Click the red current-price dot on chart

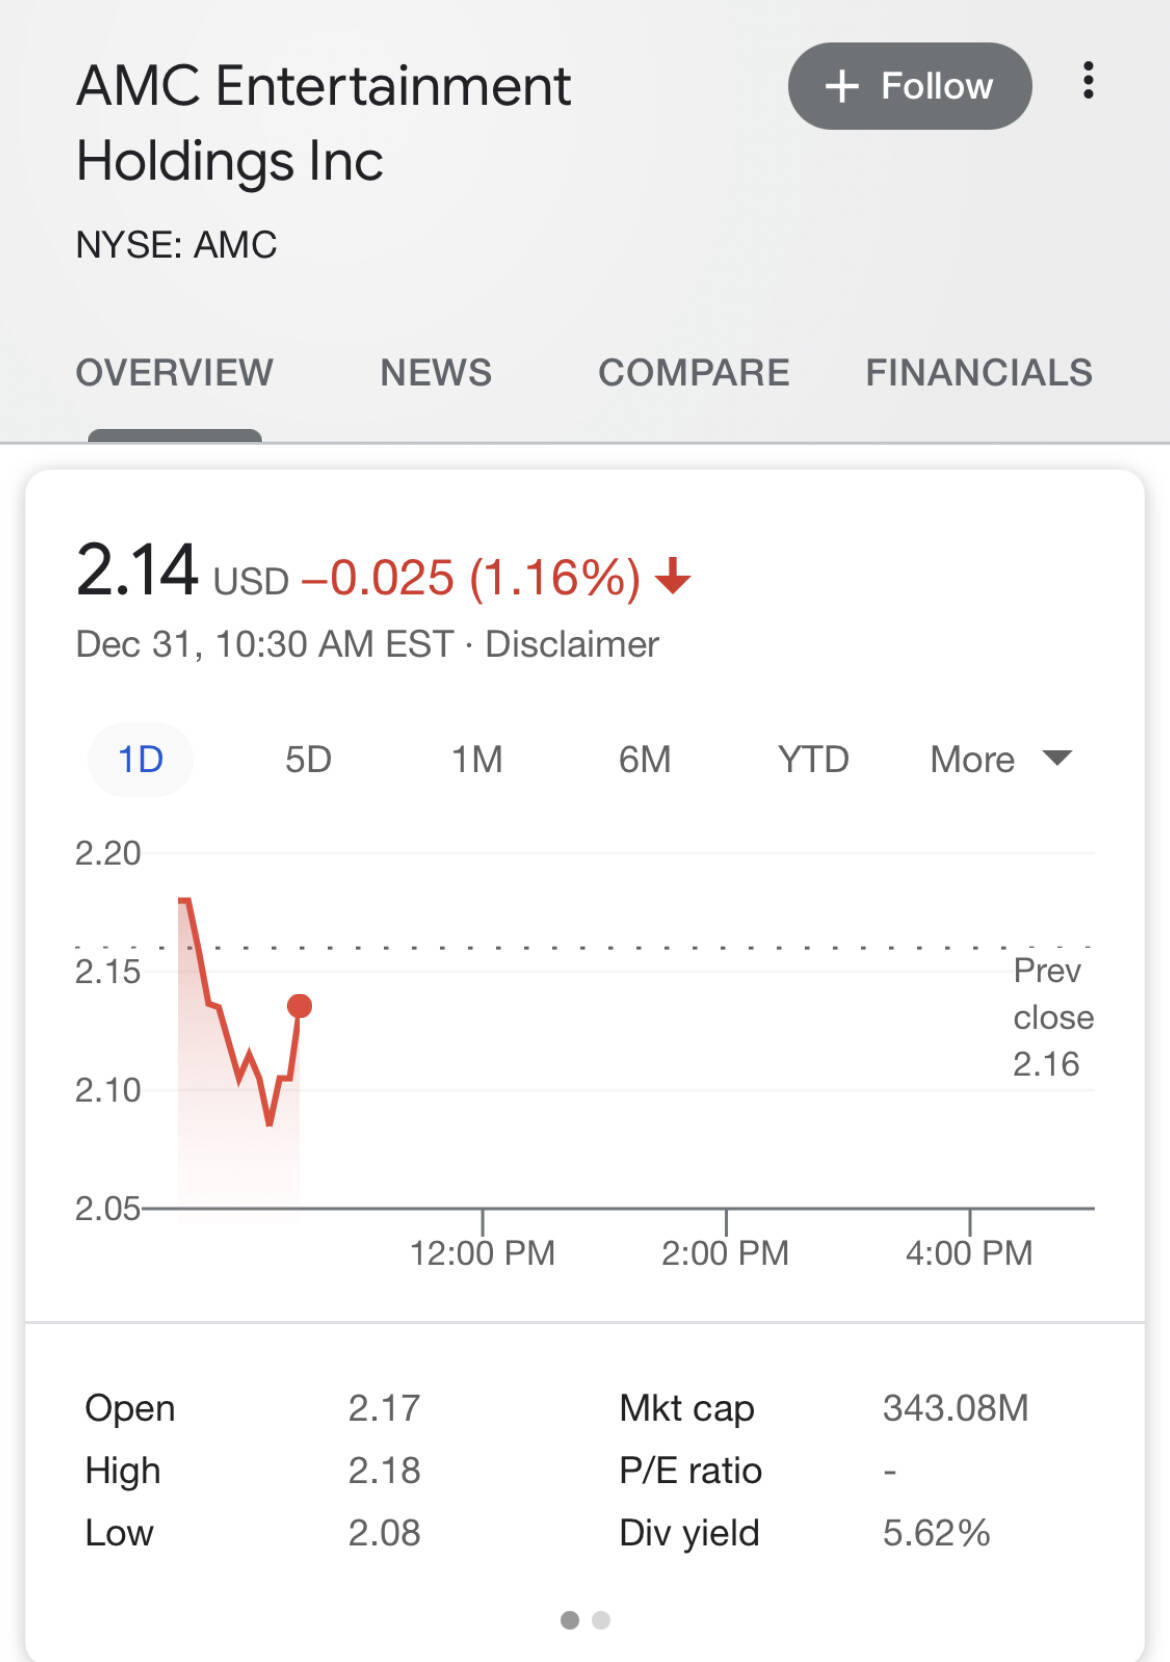(299, 1006)
